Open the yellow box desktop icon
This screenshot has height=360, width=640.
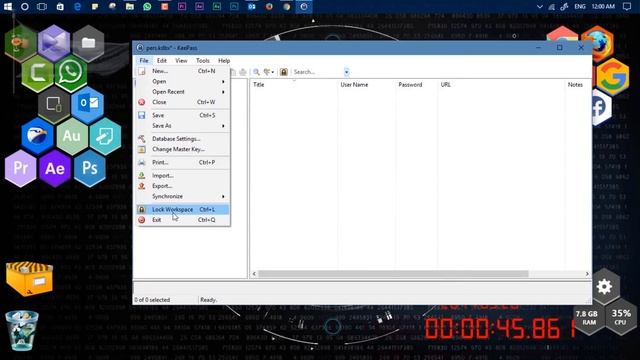(x=29, y=279)
